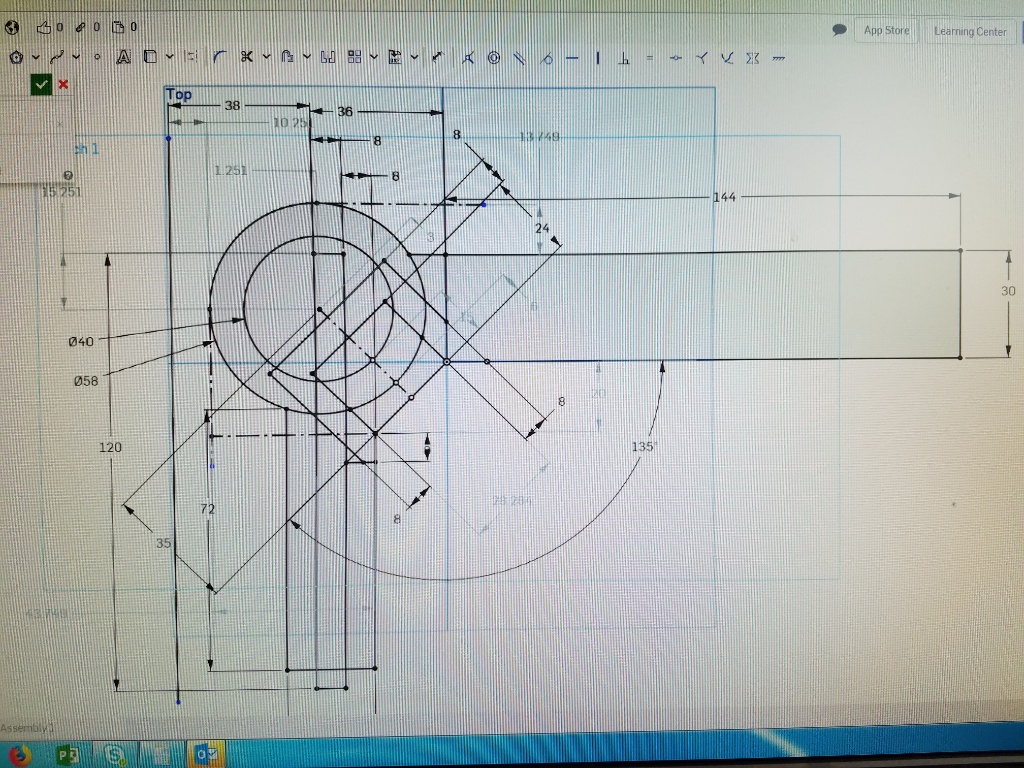Select the Text tool in the sketch toolbar
1024x768 pixels.
point(124,58)
